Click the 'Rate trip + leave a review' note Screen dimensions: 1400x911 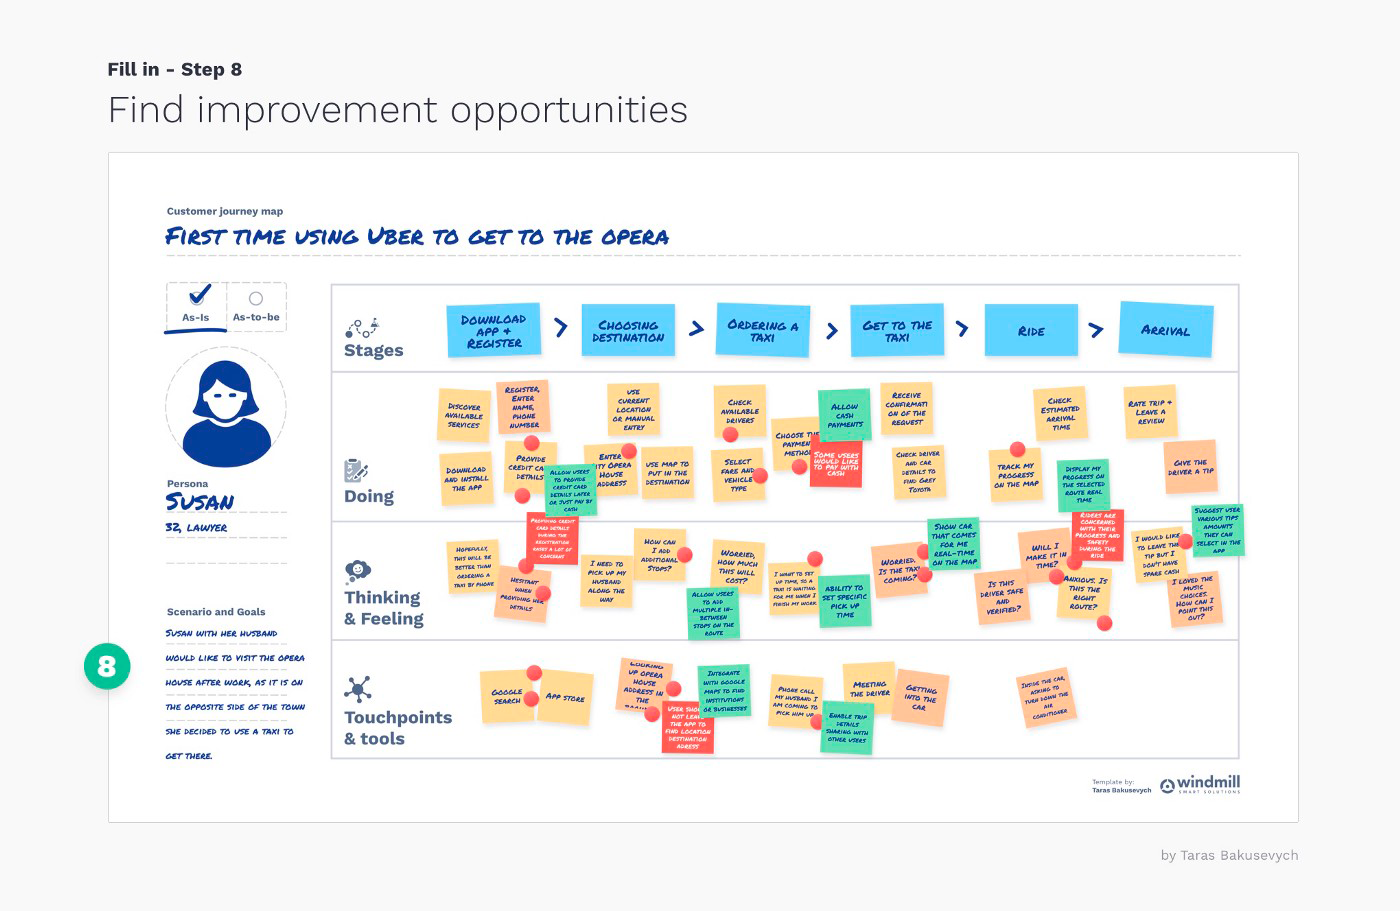1151,412
